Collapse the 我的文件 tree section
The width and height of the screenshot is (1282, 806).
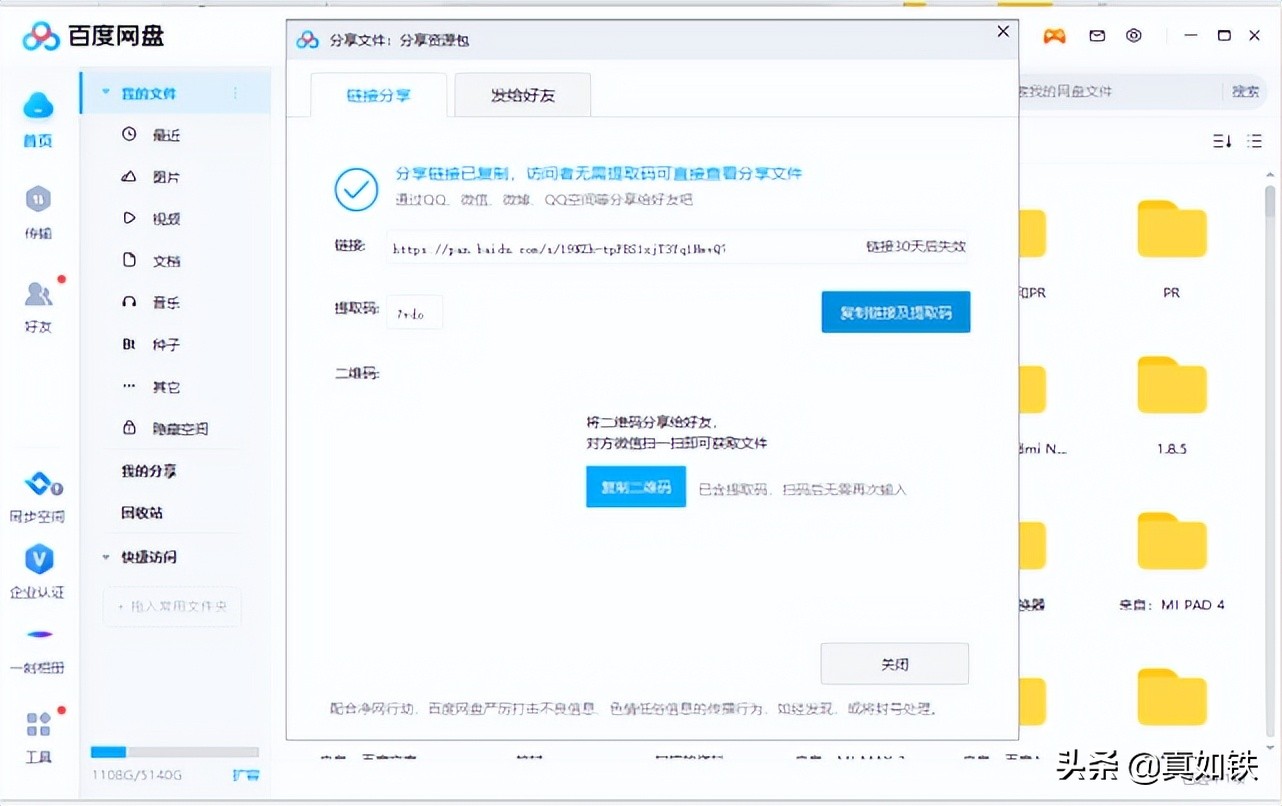pos(106,90)
